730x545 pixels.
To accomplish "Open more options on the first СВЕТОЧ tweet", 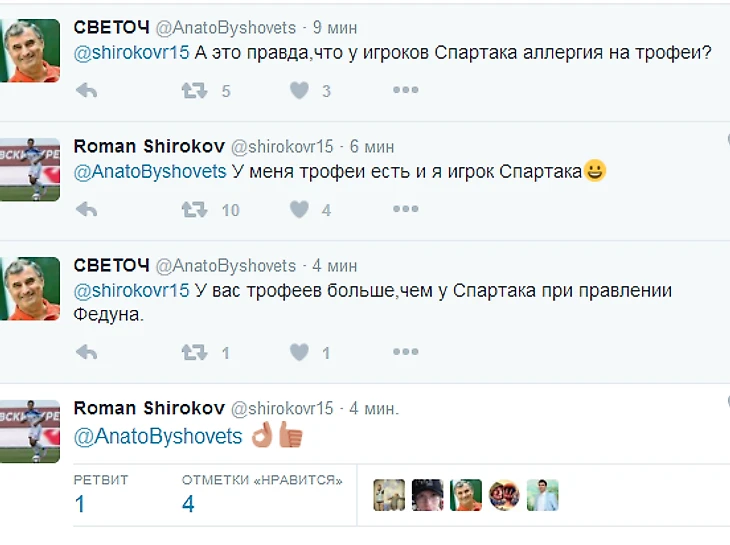I will [x=406, y=90].
